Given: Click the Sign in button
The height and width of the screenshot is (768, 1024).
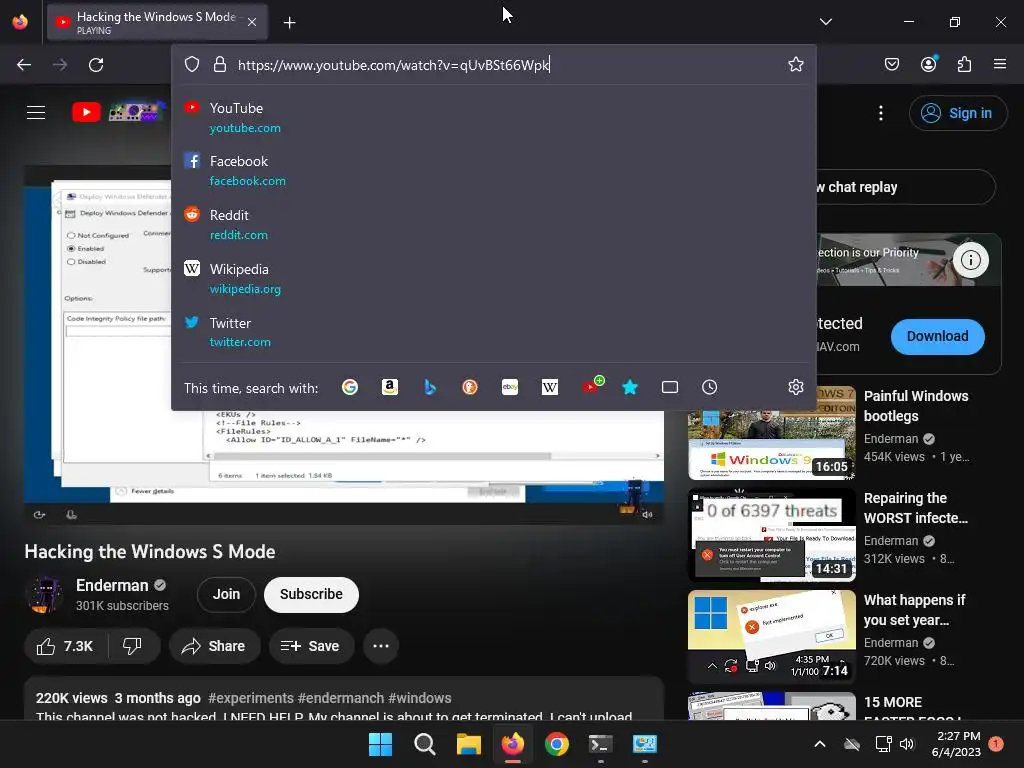Looking at the screenshot, I should [x=957, y=113].
